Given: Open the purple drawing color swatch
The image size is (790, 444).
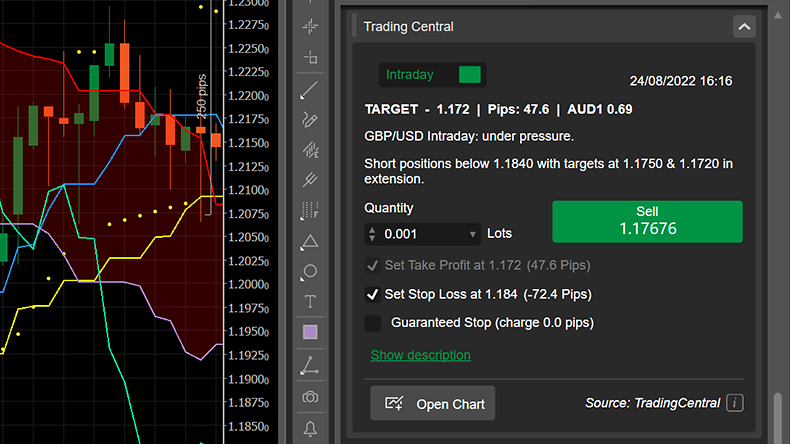Looking at the screenshot, I should point(310,332).
